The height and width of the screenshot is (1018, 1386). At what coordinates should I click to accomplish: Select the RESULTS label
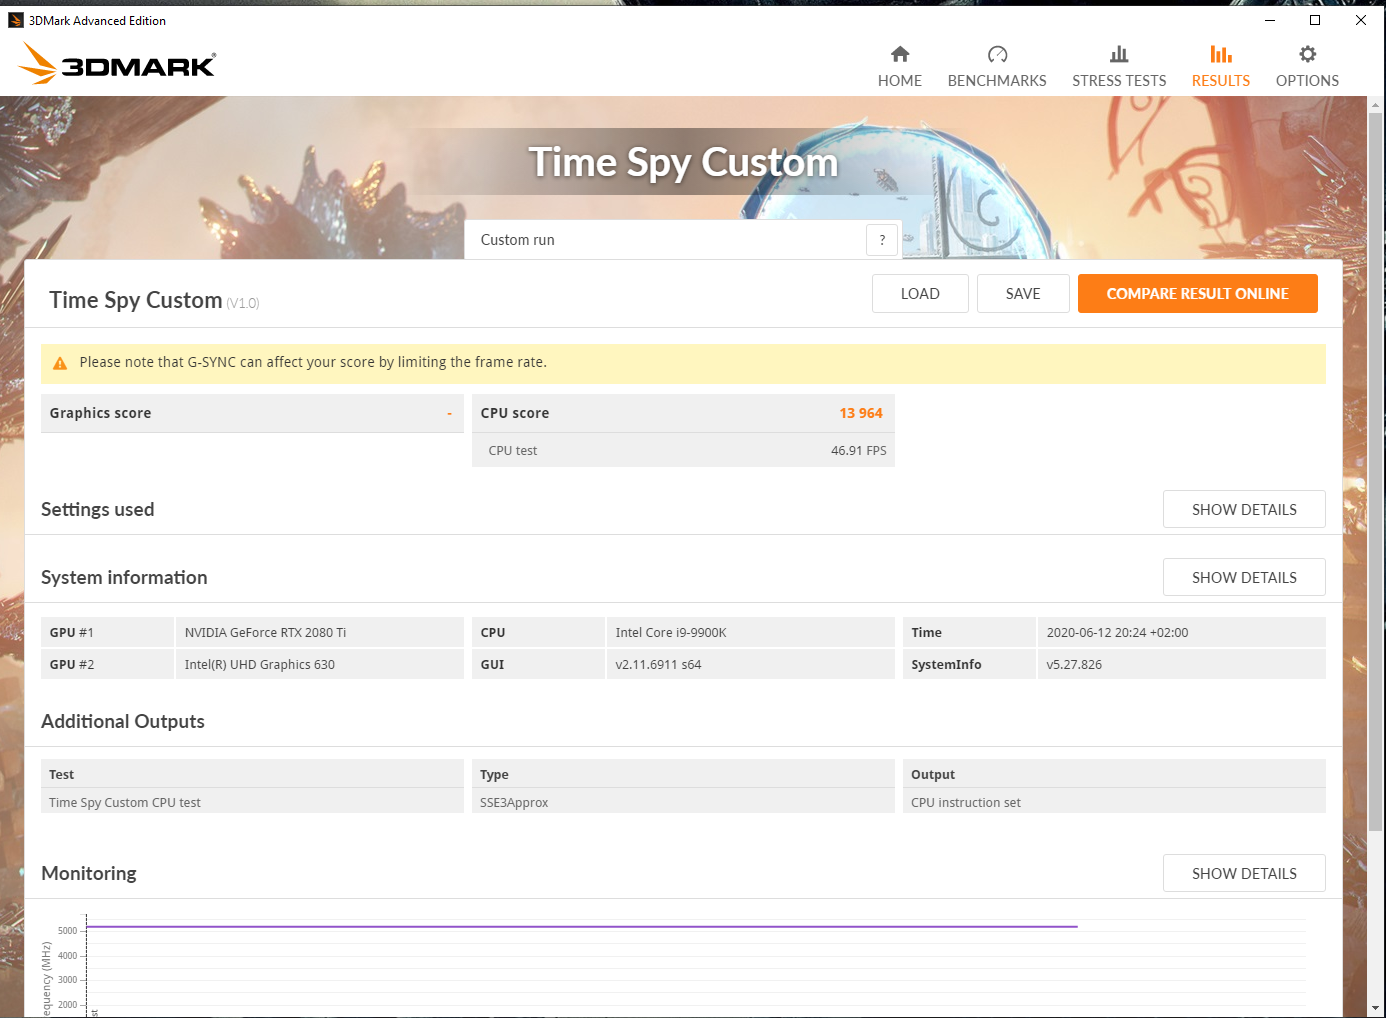(1221, 81)
